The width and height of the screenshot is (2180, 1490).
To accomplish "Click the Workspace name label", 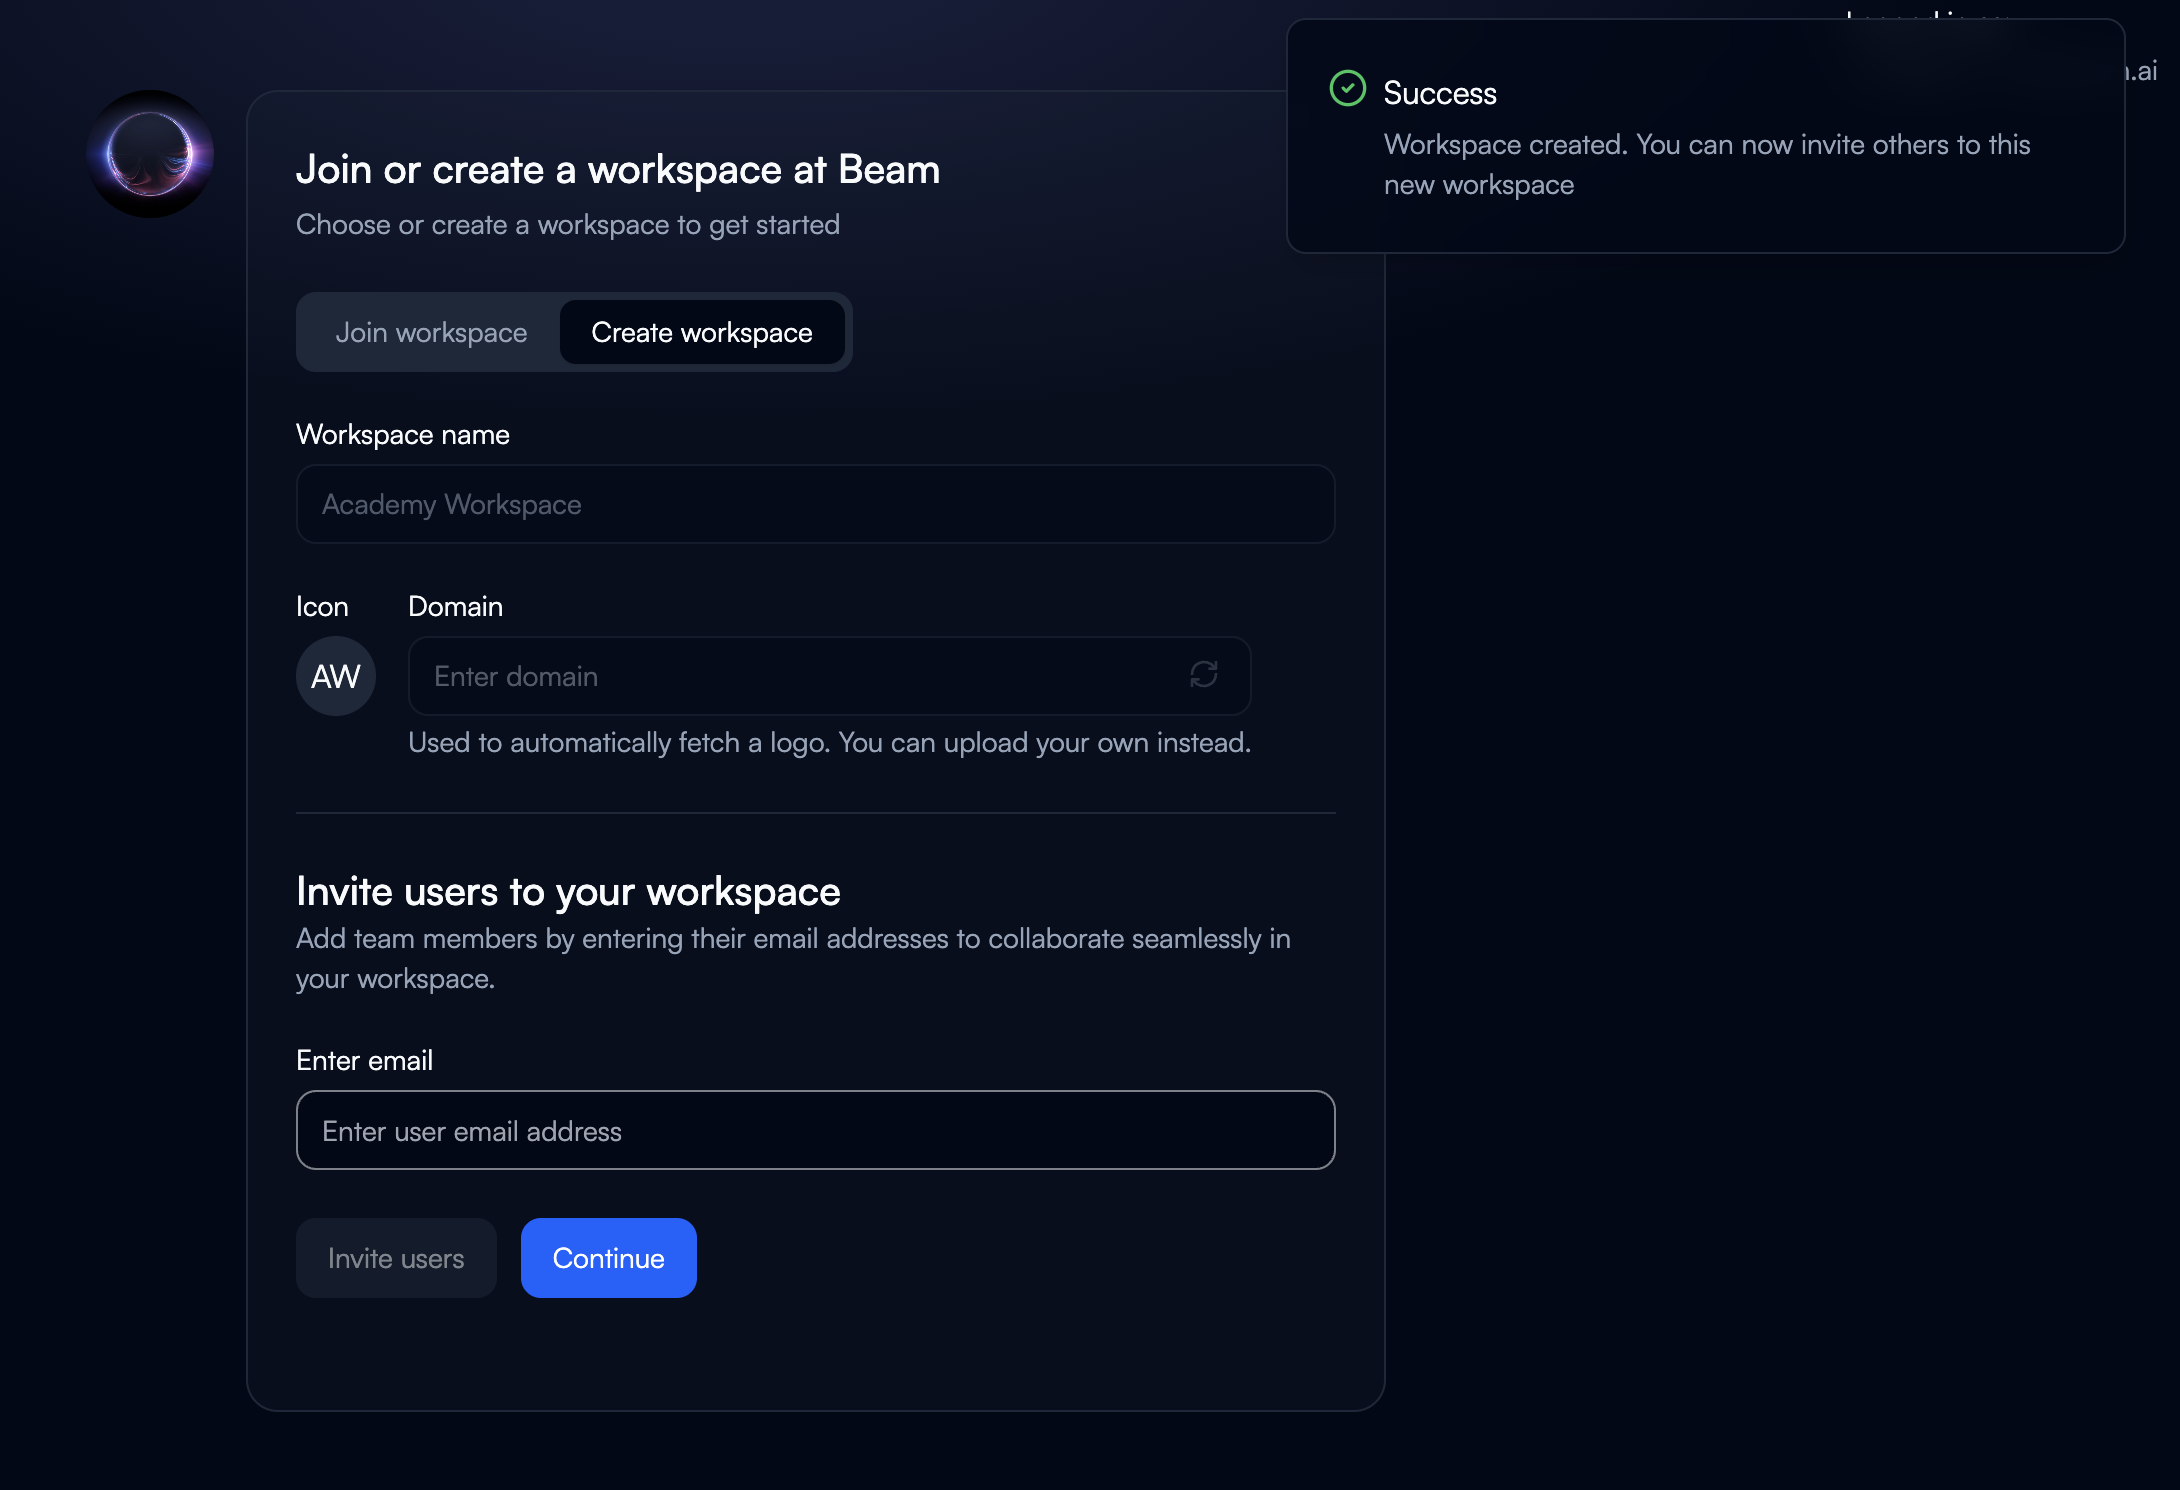I will [403, 434].
